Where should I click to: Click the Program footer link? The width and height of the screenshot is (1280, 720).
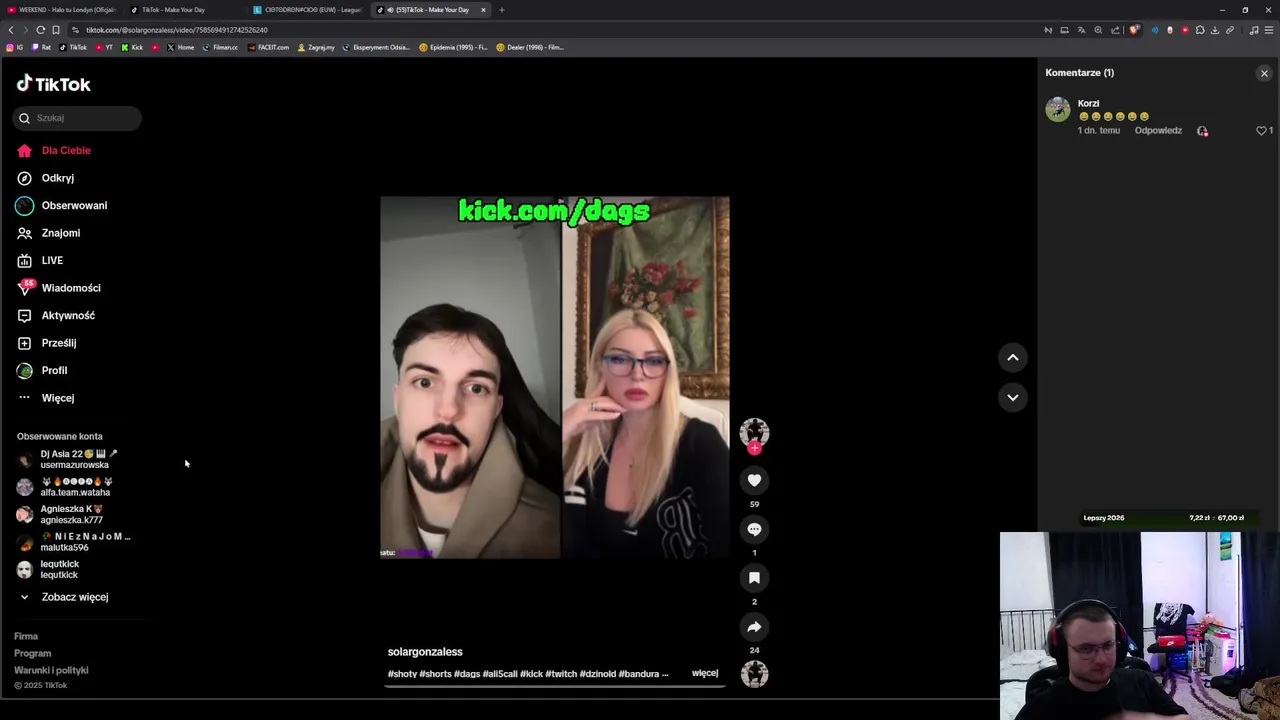(x=32, y=653)
